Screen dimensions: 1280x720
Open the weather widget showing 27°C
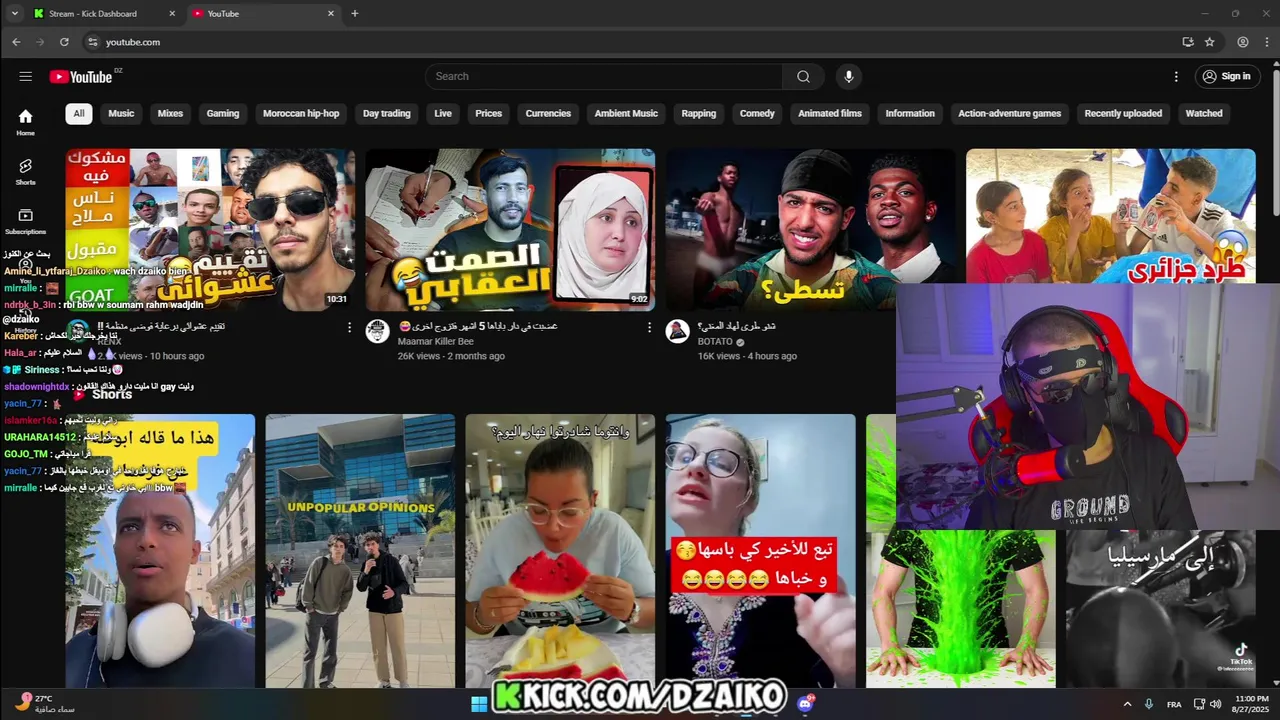tap(45, 703)
